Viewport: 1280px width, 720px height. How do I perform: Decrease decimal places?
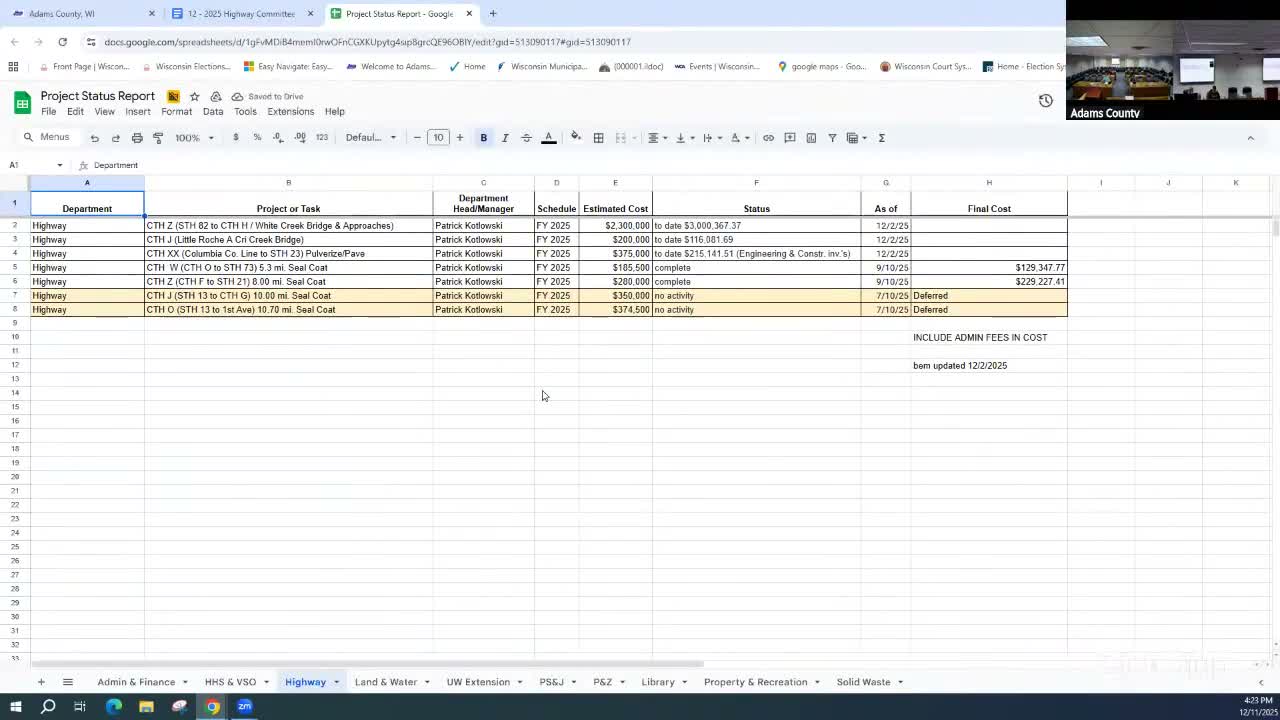click(x=278, y=138)
